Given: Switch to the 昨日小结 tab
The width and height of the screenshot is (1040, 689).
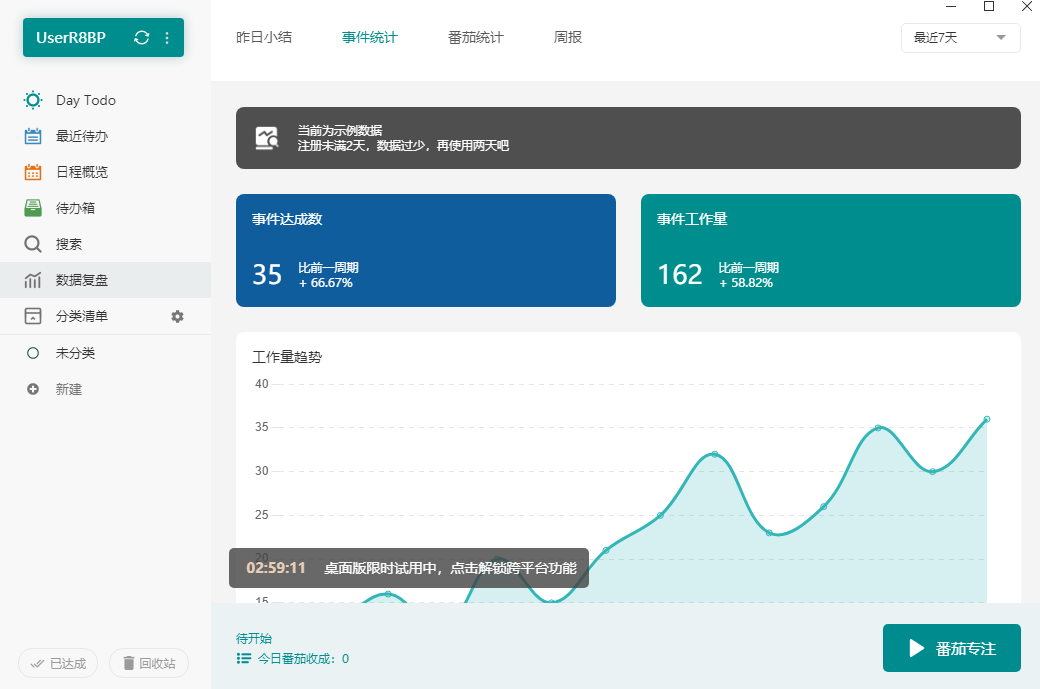Looking at the screenshot, I should pos(264,36).
